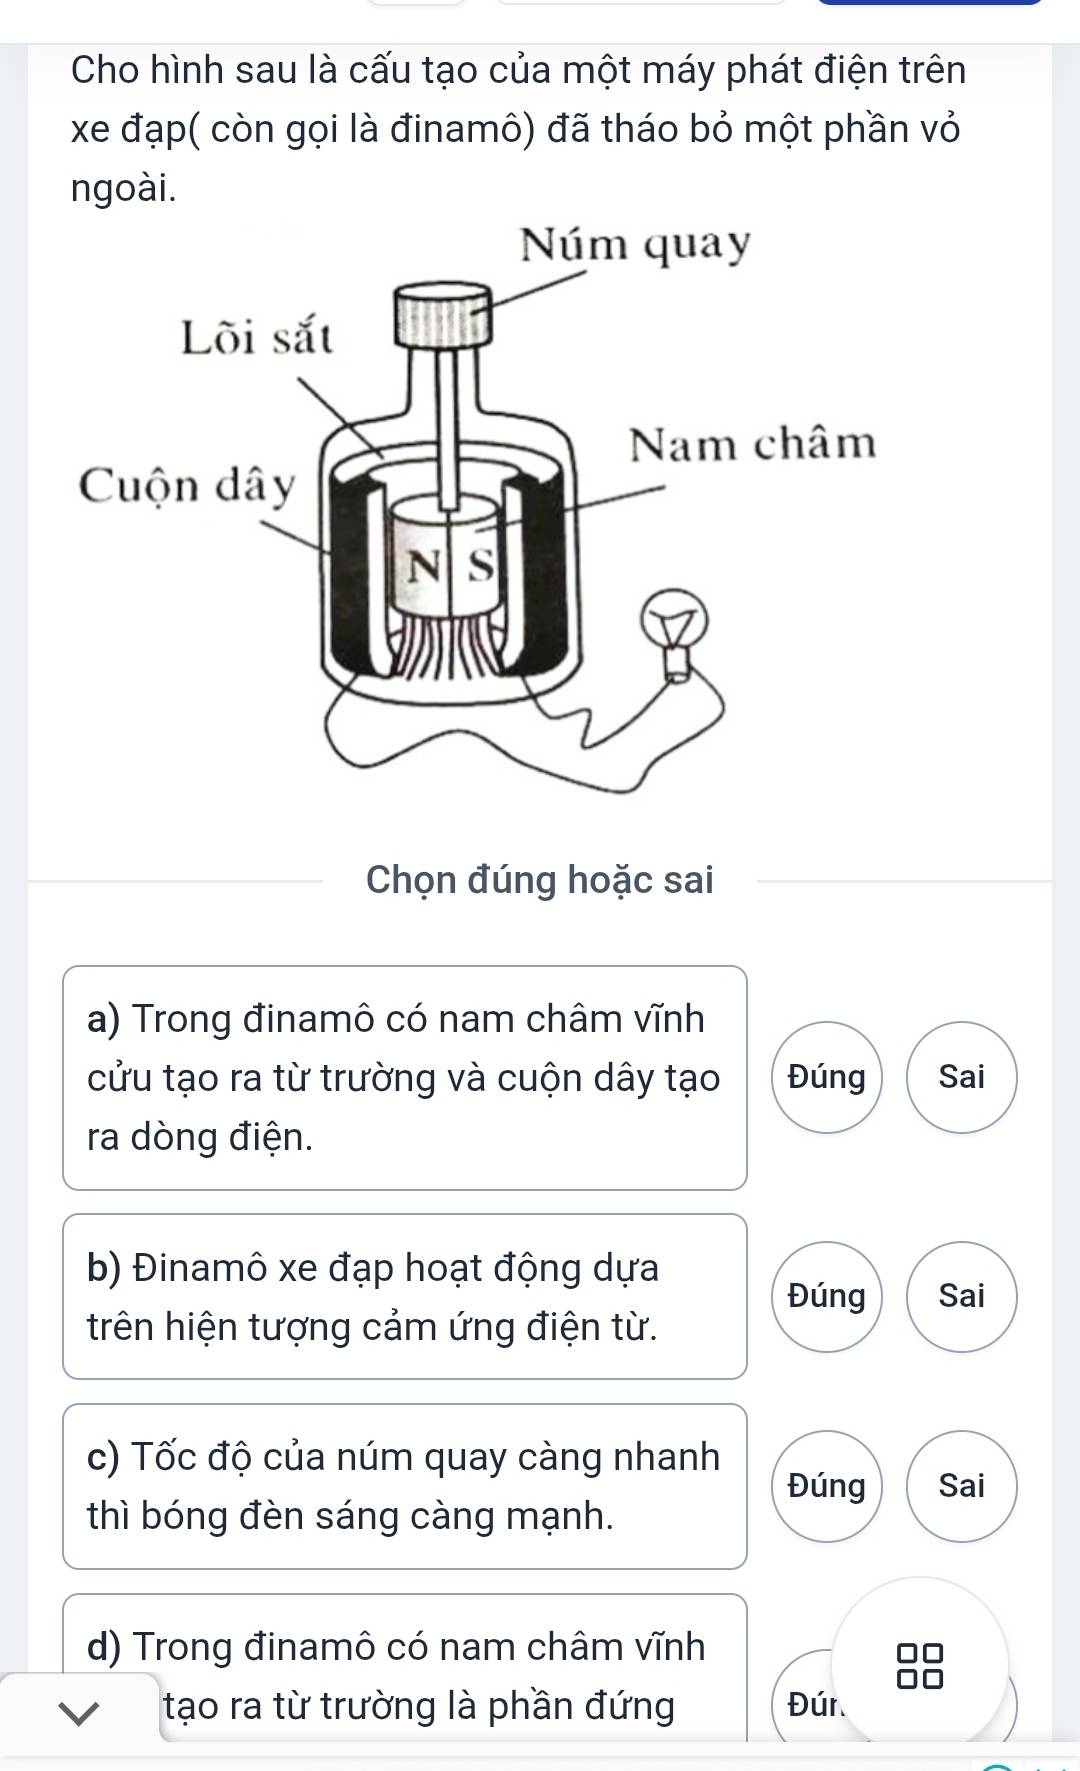The image size is (1080, 1771).
Task: Choose Đúng for statement c
Action: [827, 1486]
